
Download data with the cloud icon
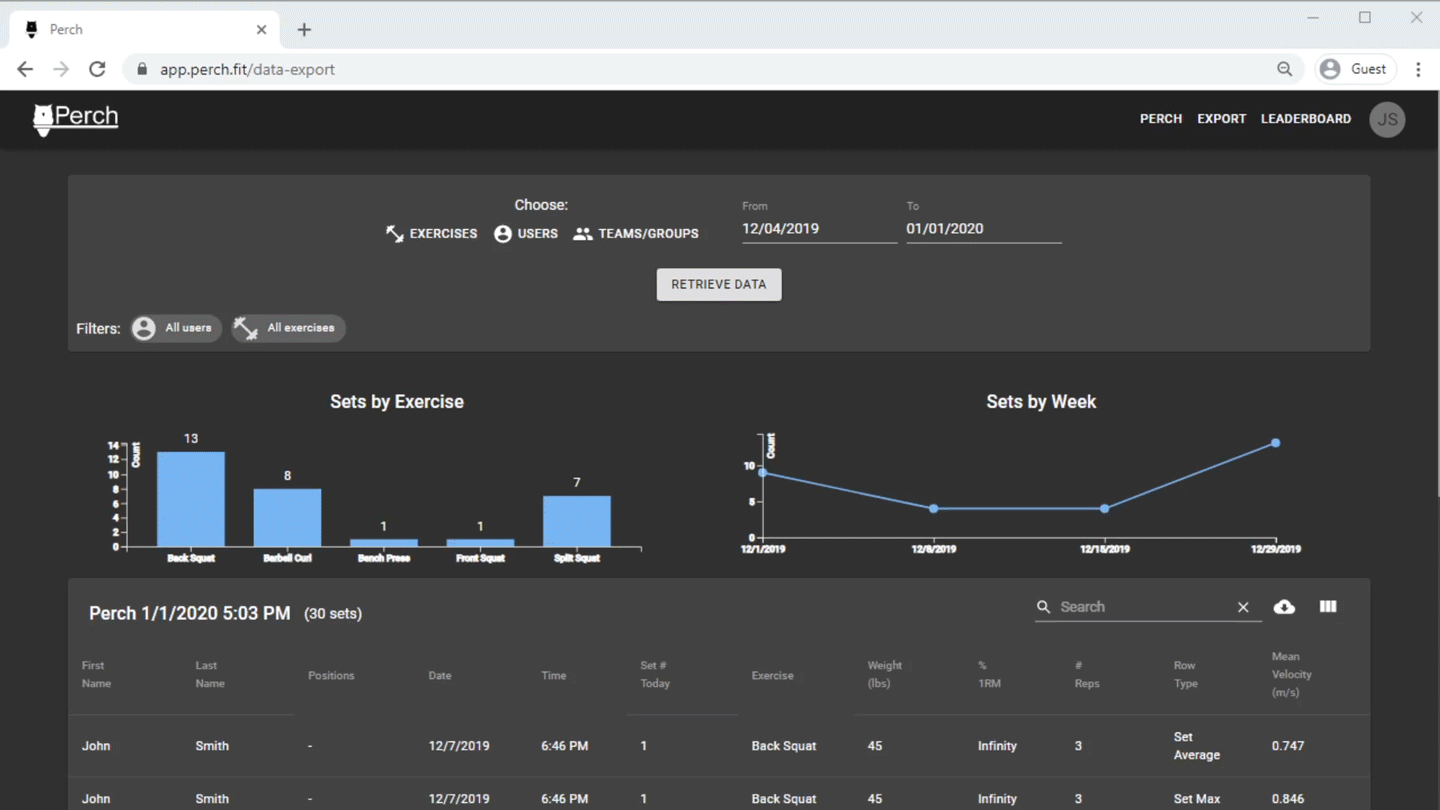(x=1284, y=607)
